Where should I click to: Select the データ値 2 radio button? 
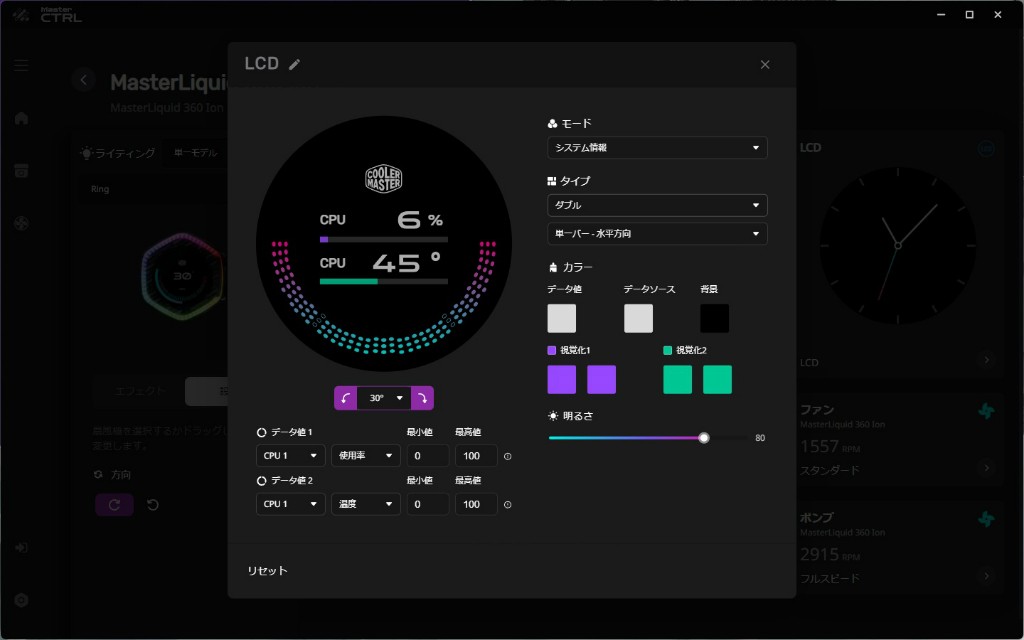click(x=261, y=481)
